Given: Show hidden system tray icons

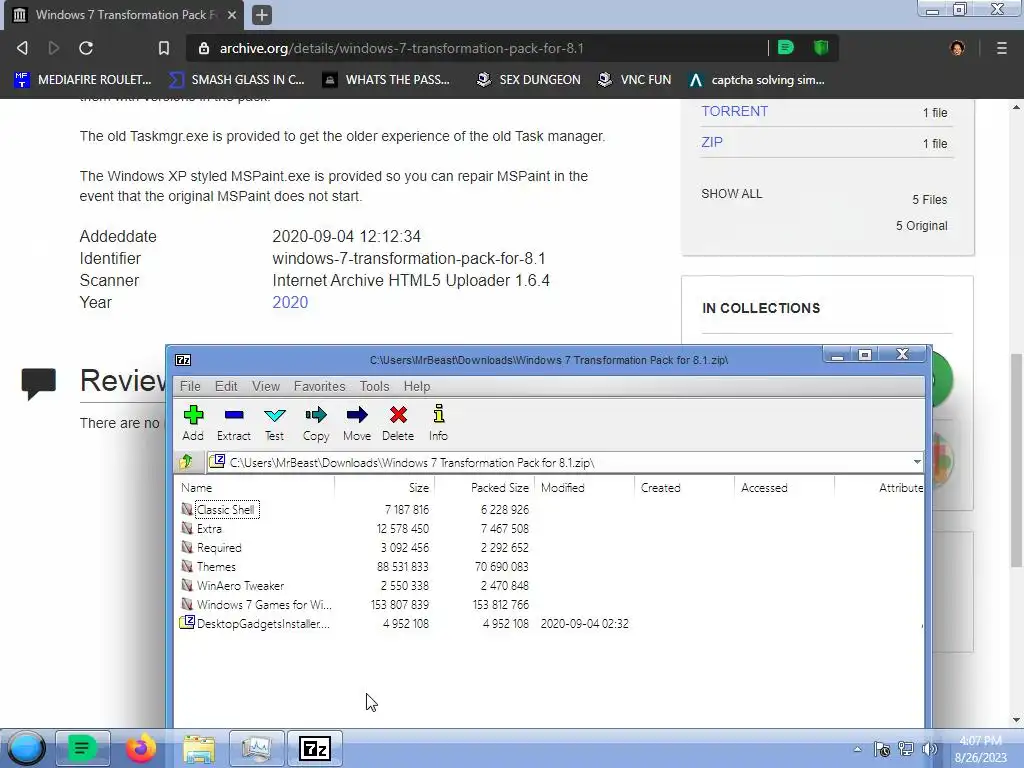Looking at the screenshot, I should (857, 749).
